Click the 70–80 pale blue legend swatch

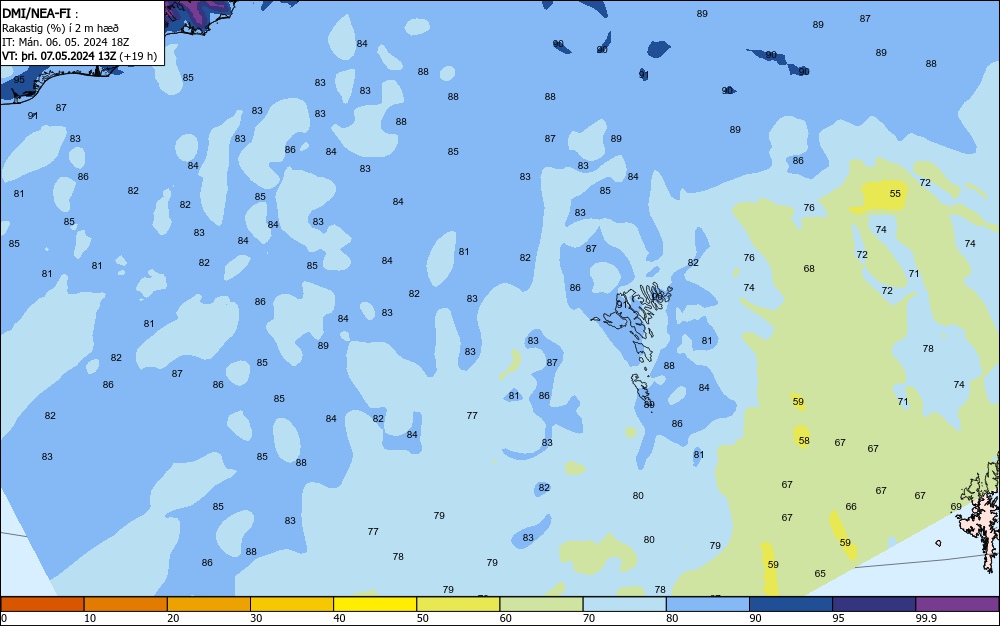[624, 604]
